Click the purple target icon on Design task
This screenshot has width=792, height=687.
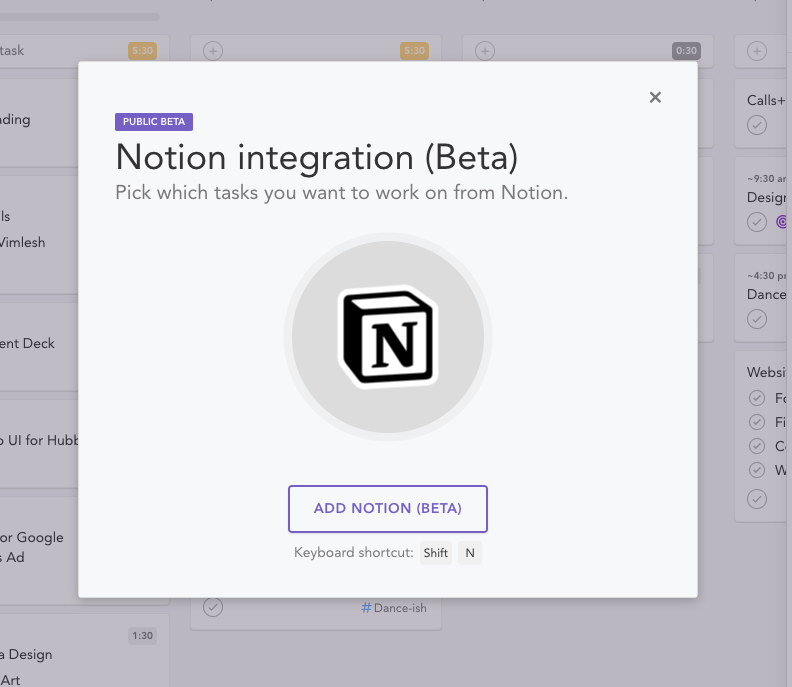tap(783, 222)
